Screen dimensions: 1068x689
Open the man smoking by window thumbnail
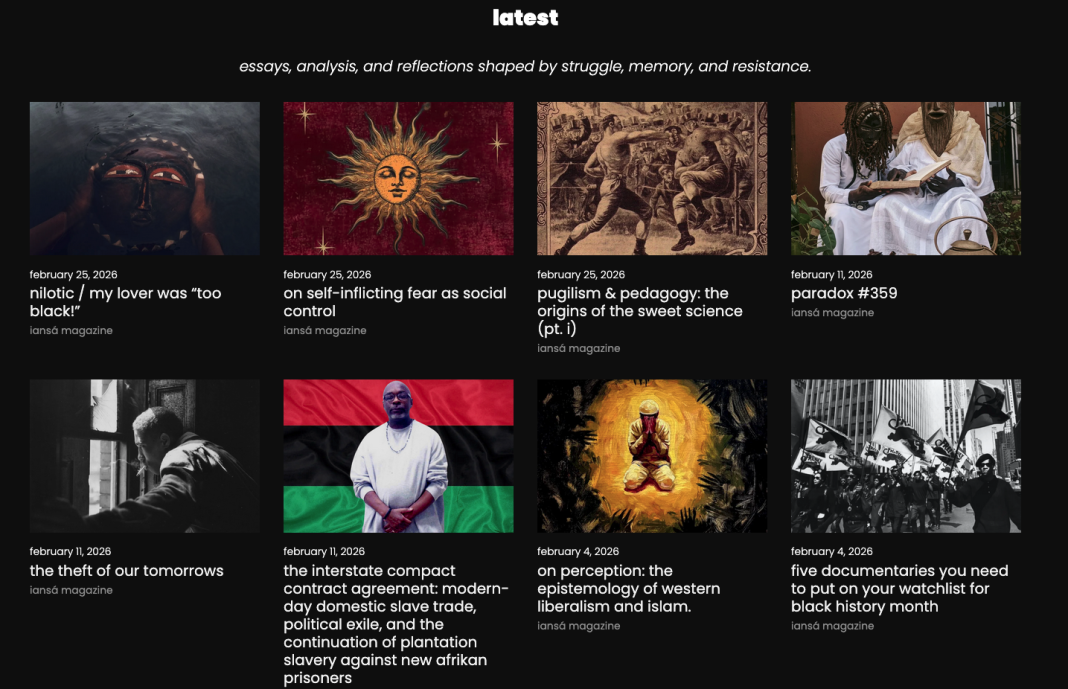(144, 455)
